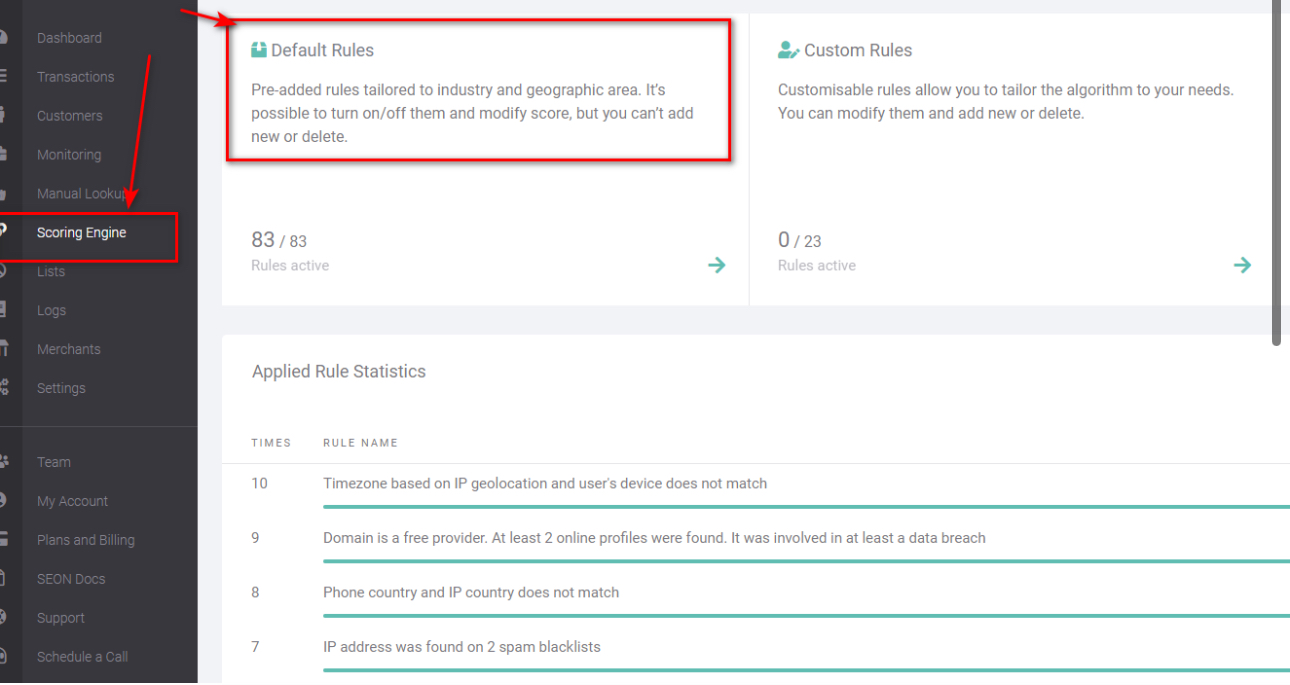This screenshot has height=685, width=1290.
Task: Click the Plans and Billing card icon
Action: click(x=4, y=540)
